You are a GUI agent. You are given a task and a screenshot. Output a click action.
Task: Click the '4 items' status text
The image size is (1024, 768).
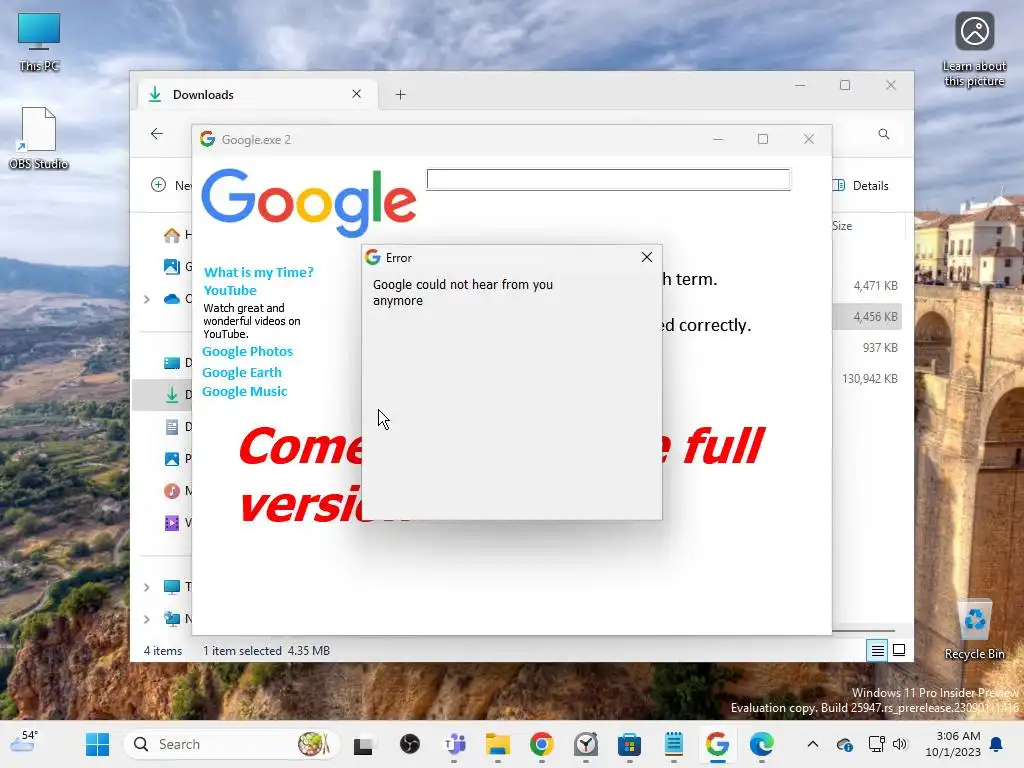click(x=163, y=651)
